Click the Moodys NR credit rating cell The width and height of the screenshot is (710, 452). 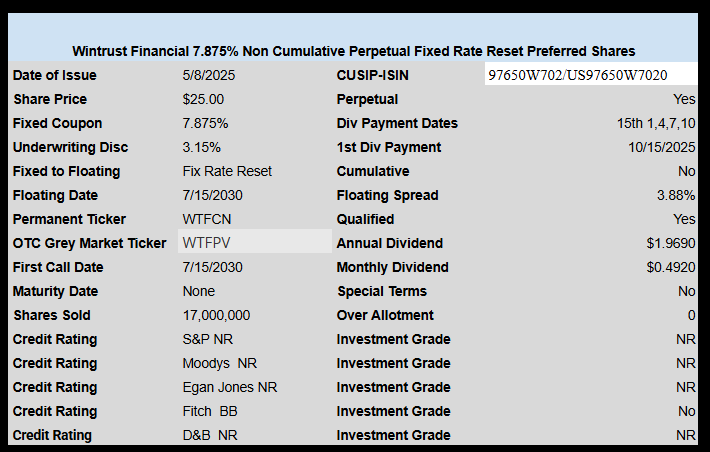click(220, 363)
